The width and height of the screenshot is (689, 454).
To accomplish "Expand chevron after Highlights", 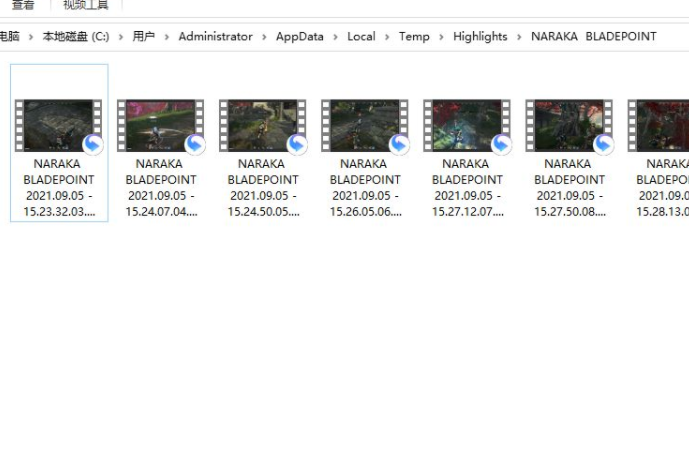I will coord(519,37).
